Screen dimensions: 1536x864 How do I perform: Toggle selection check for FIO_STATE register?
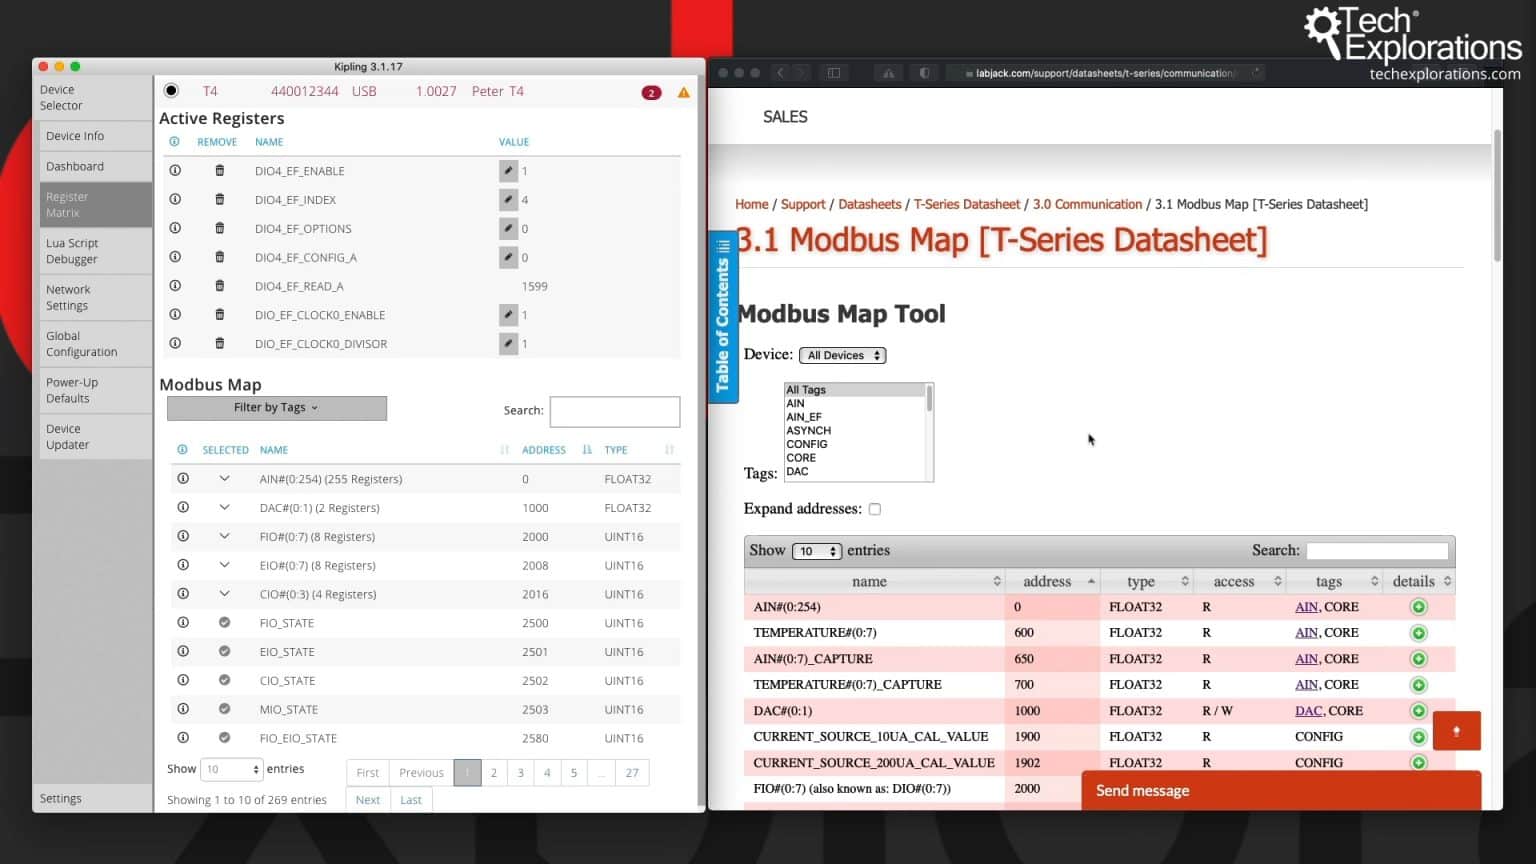tap(224, 623)
